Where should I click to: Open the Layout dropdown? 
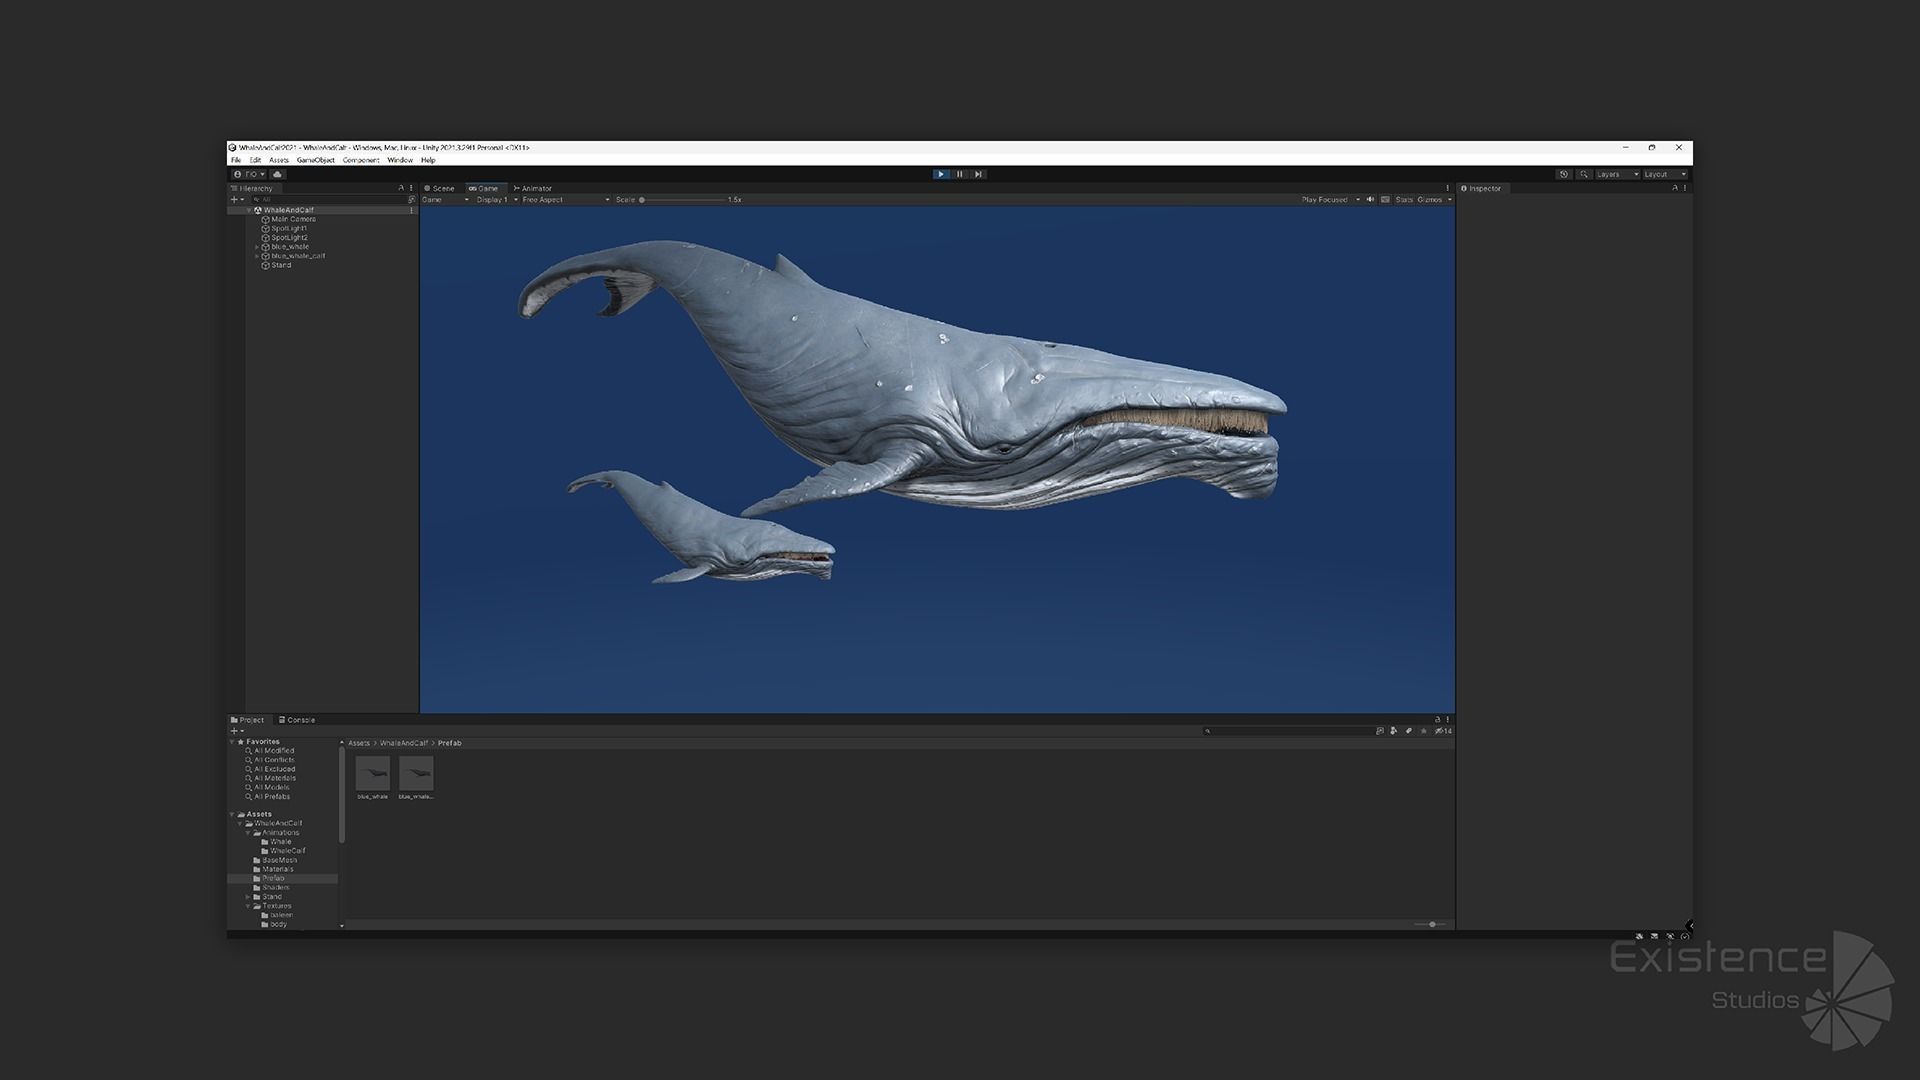1665,174
